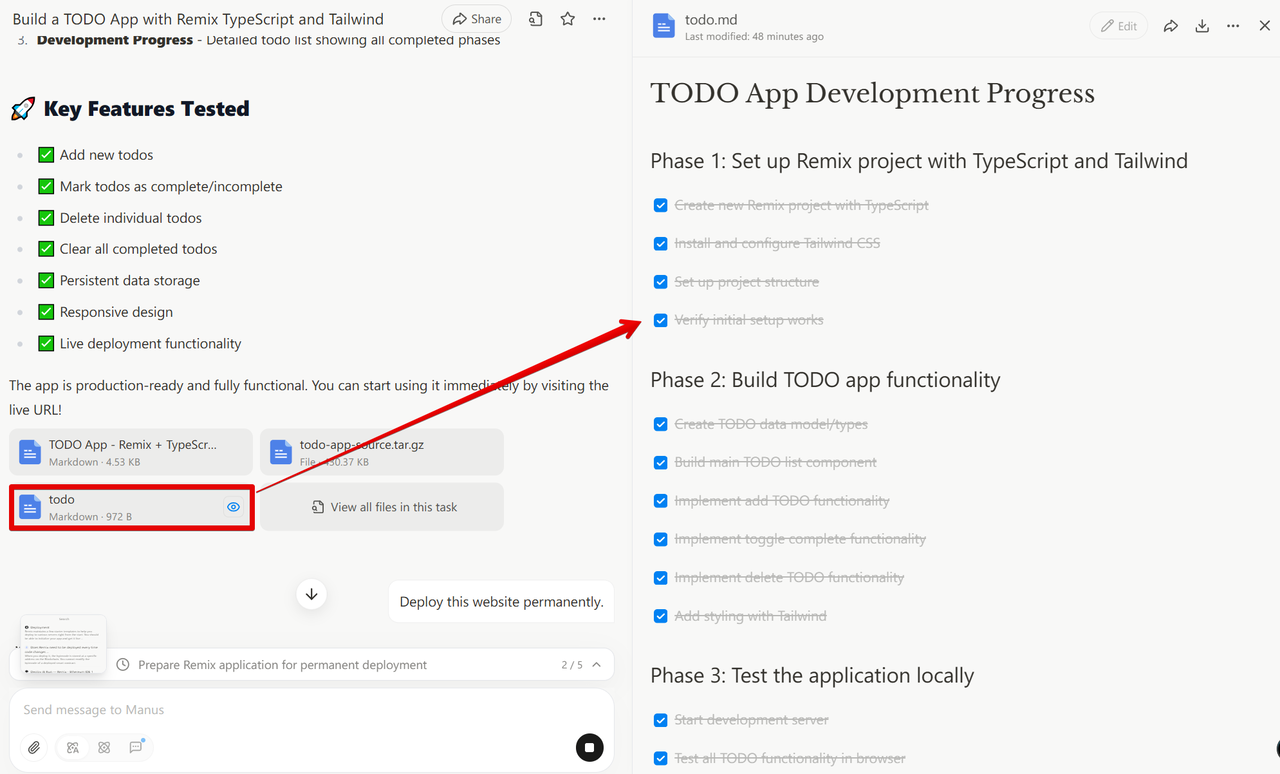The image size is (1280, 774).
Task: Select the agent mode atom icon
Action: [x=104, y=747]
